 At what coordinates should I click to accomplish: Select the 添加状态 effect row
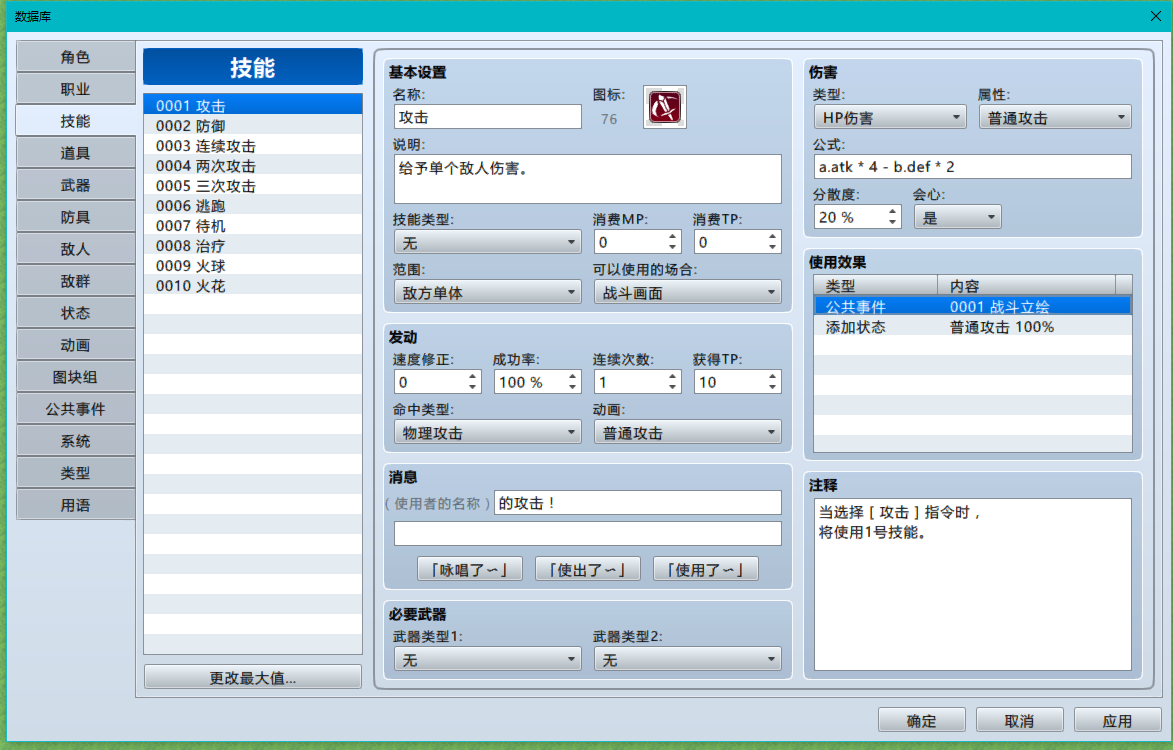click(973, 327)
